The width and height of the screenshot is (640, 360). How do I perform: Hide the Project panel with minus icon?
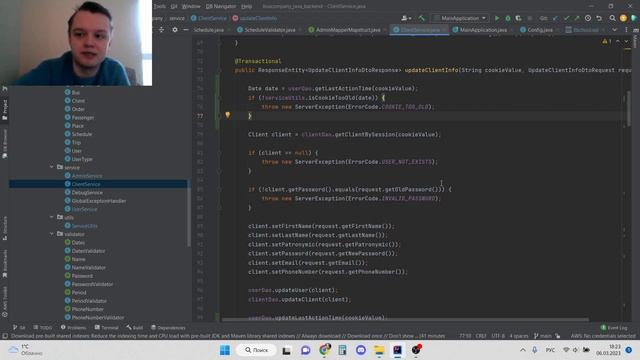(186, 30)
